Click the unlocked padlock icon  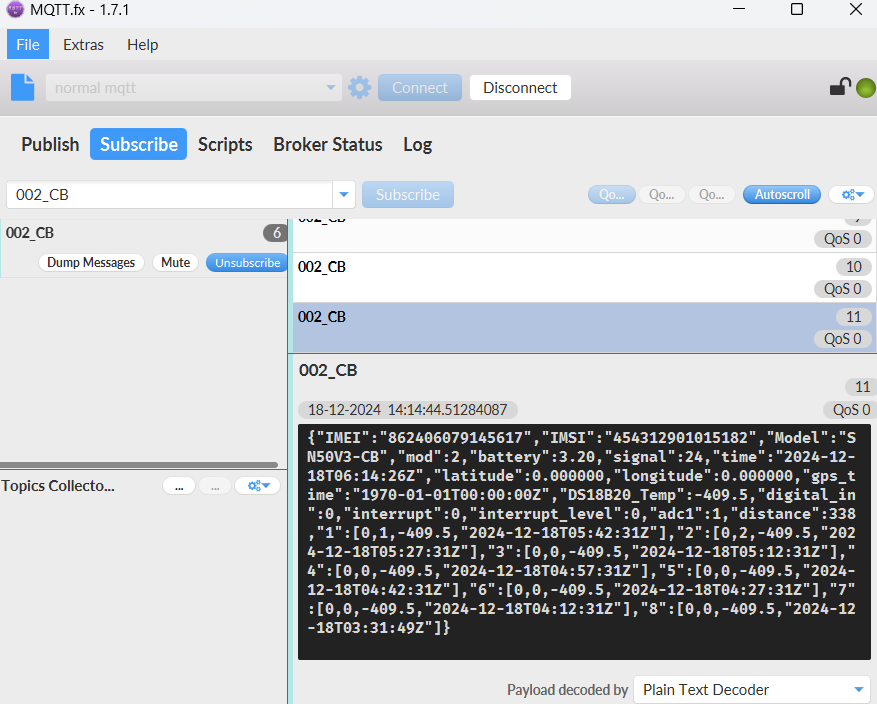coord(840,87)
